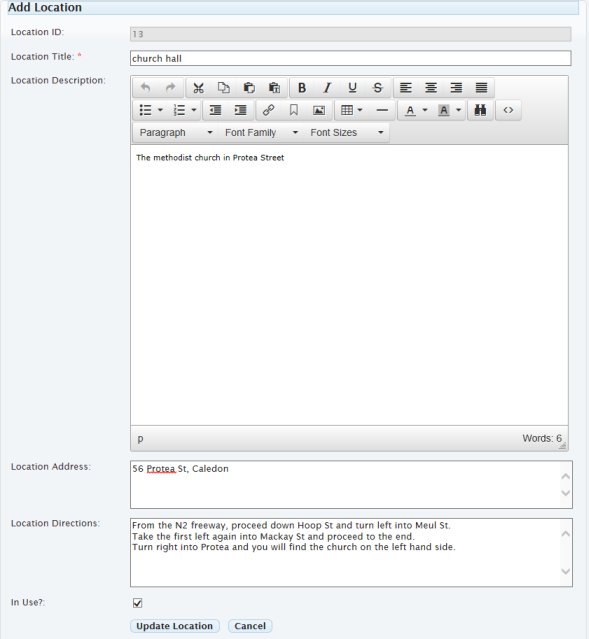
Task: Open source code view icon
Action: pos(508,110)
